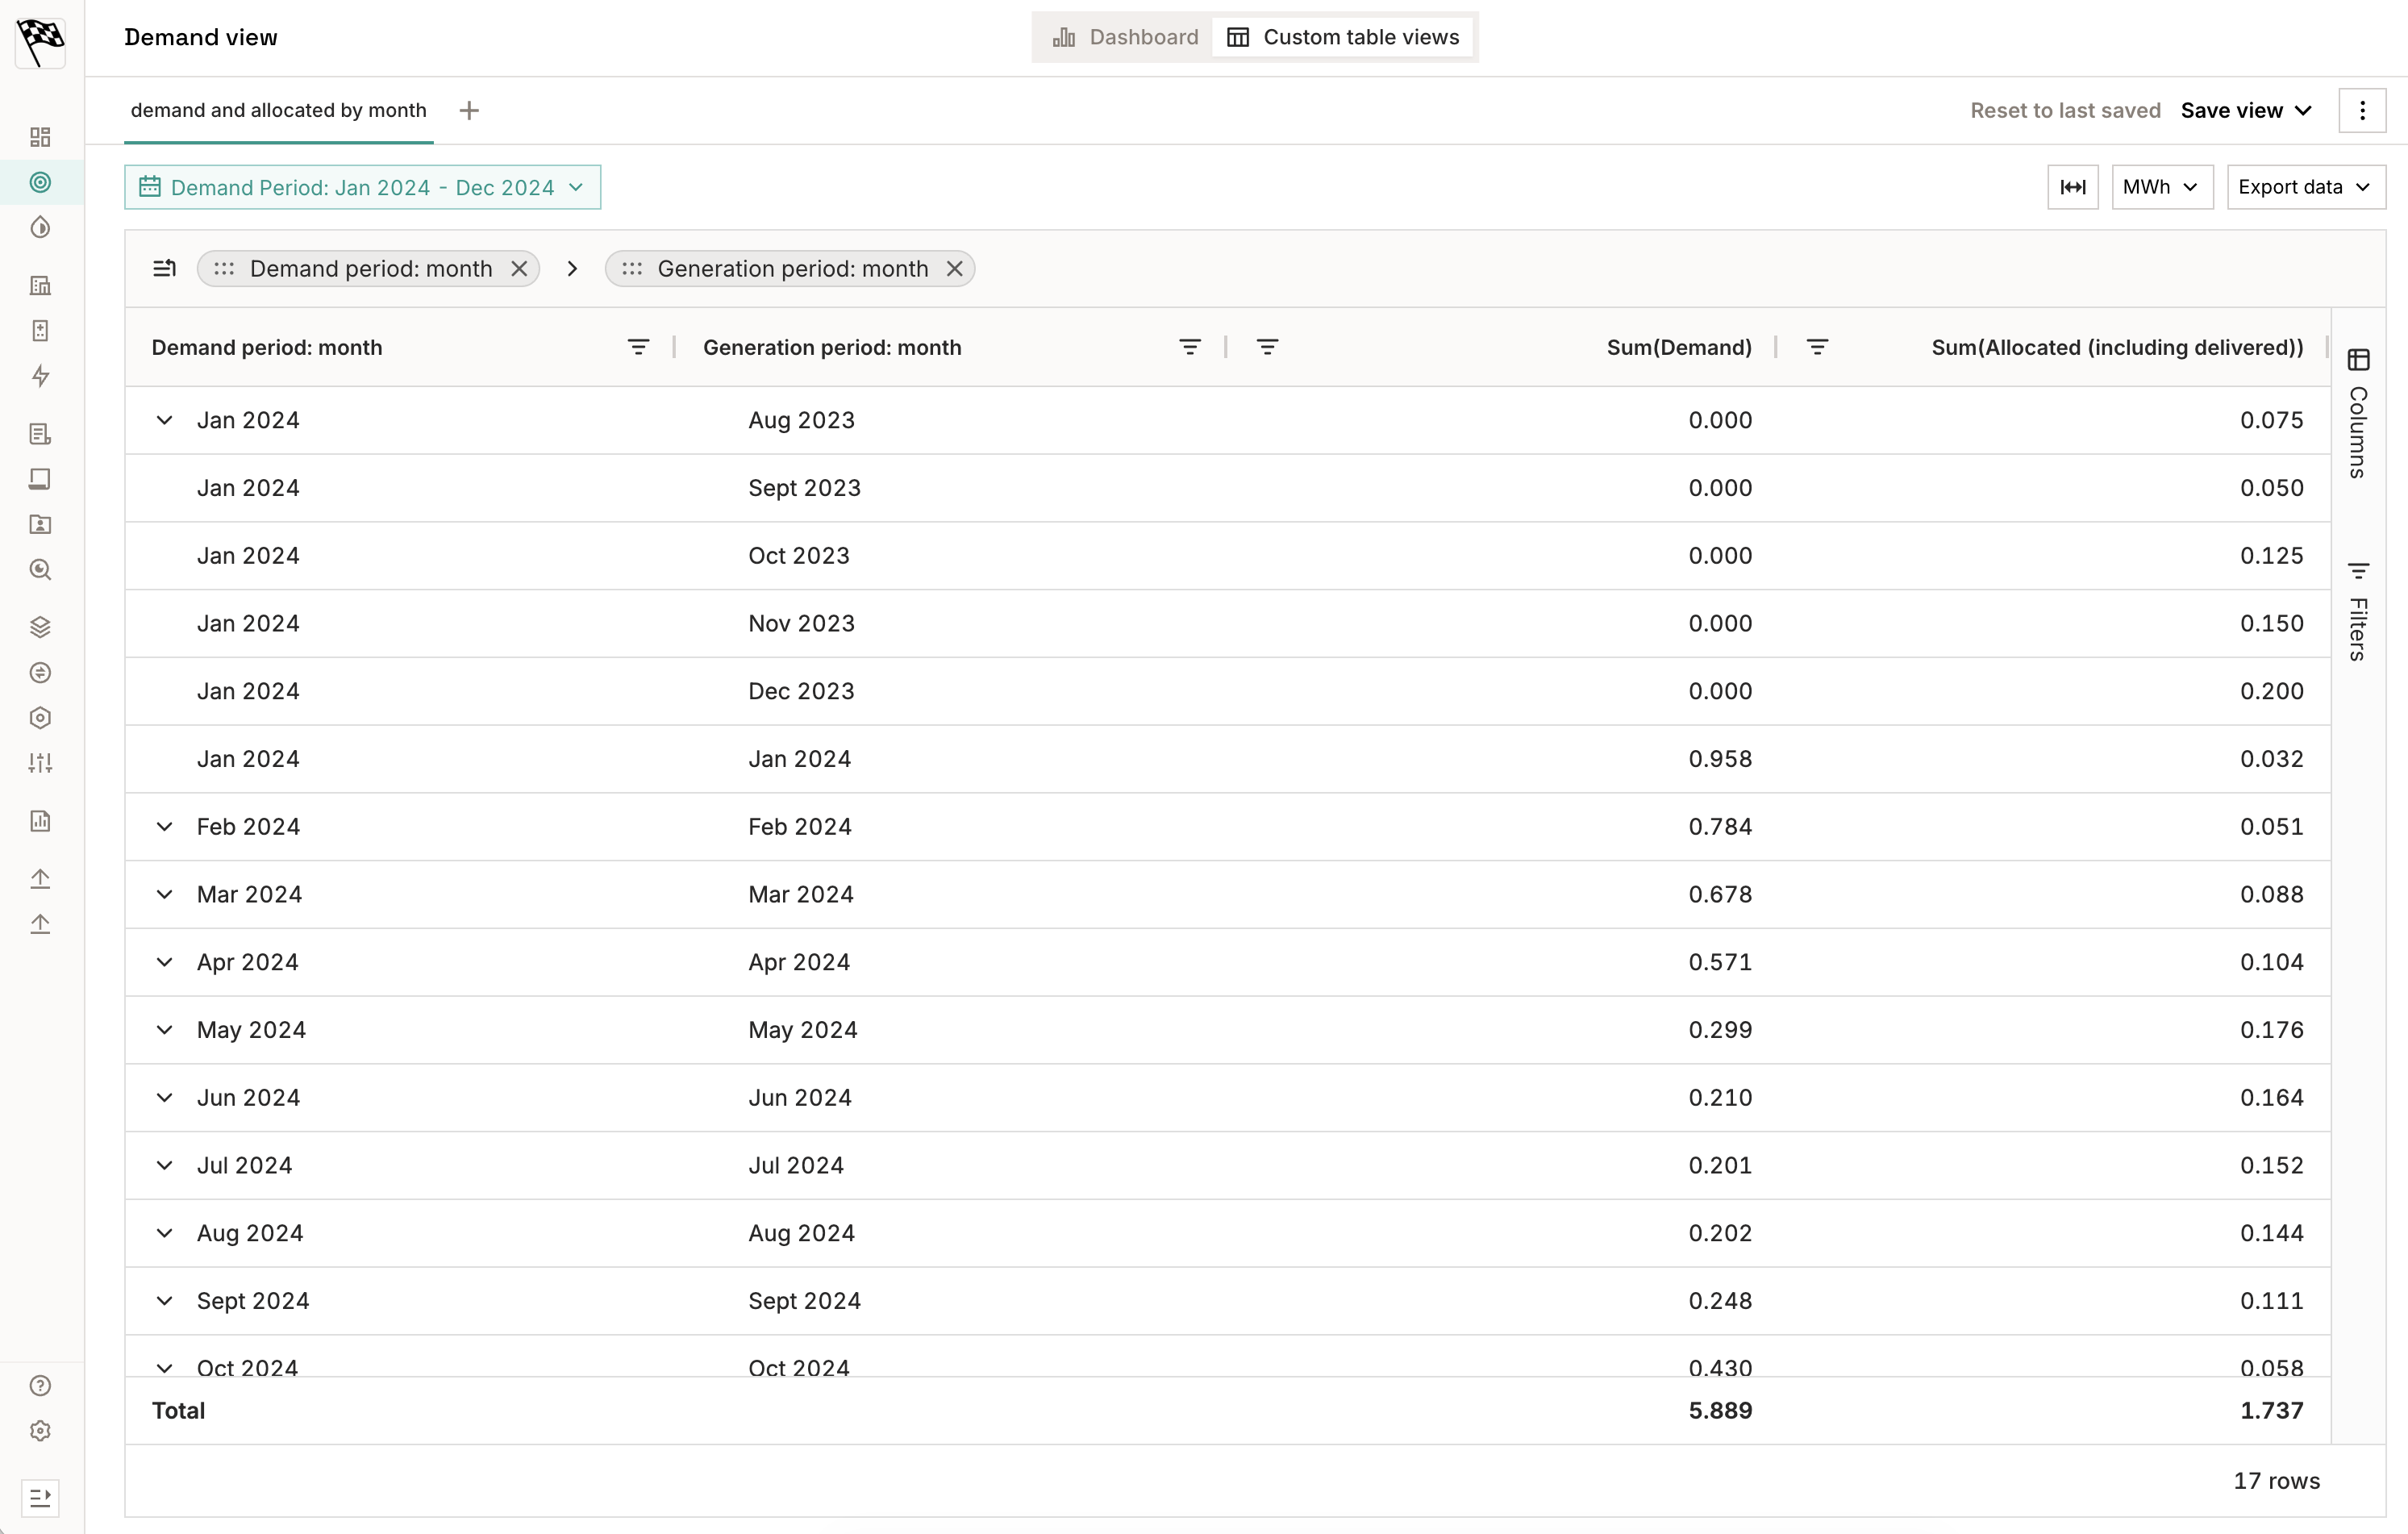Click the lightning bolt sidebar icon
The image size is (2408, 1534).
tap(40, 376)
